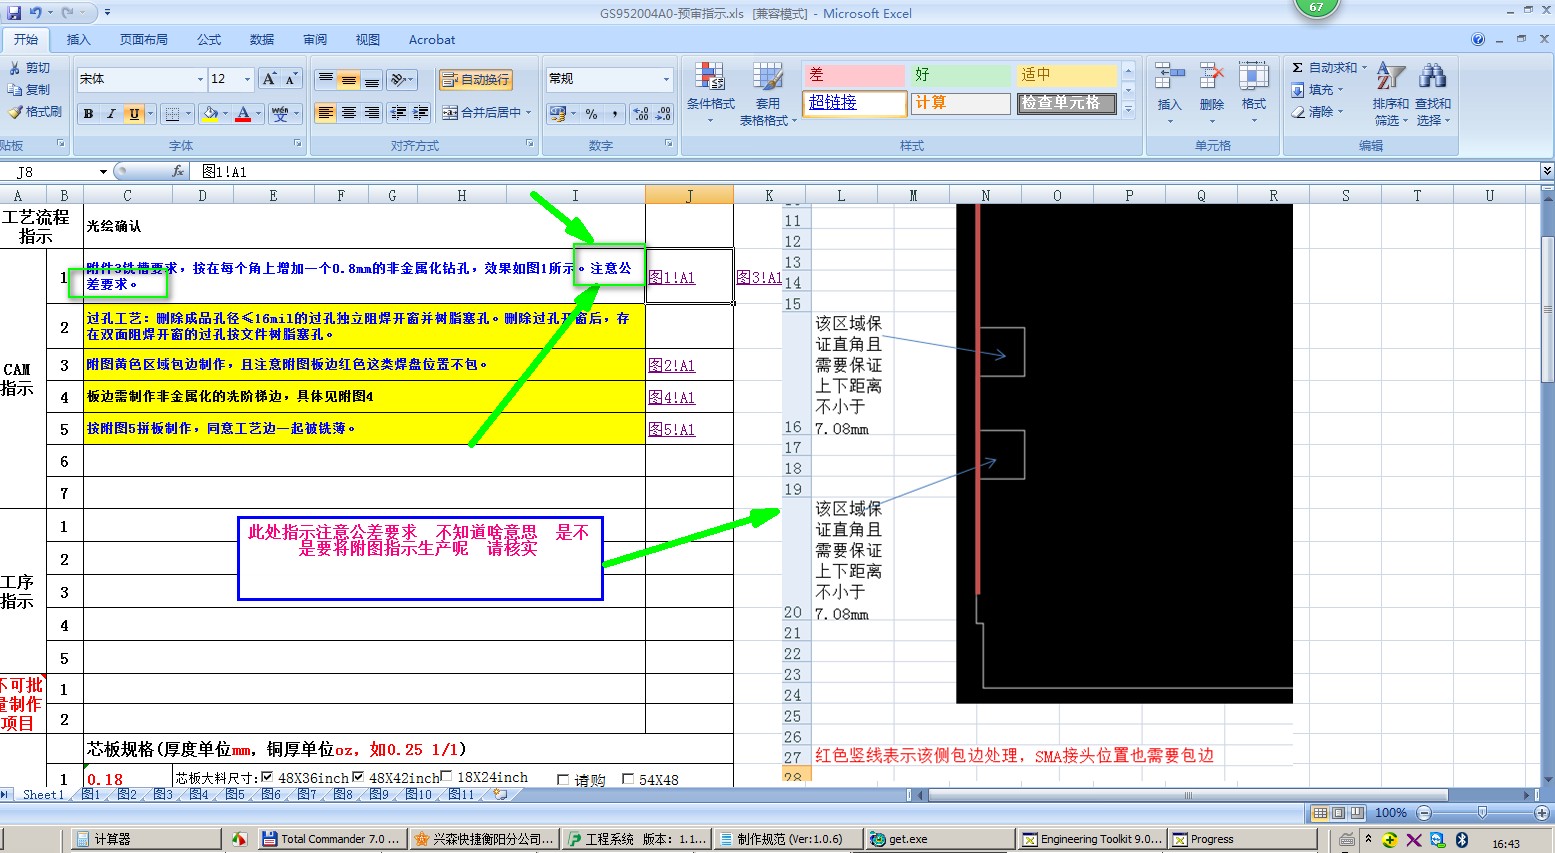The height and width of the screenshot is (853, 1555).
Task: Click the fx insert function icon
Action: 178,172
